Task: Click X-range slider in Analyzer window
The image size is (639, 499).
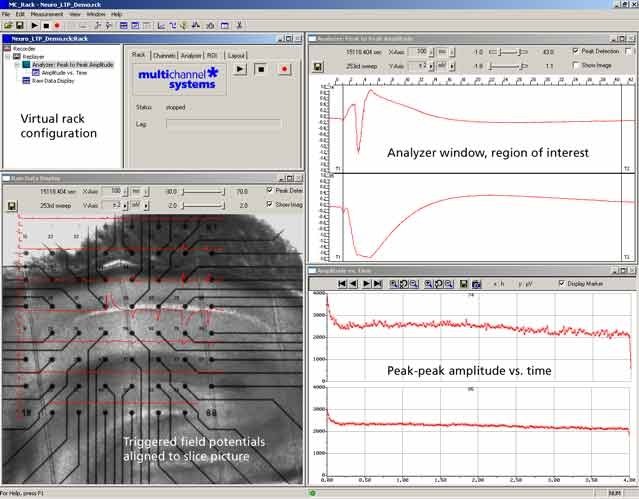Action: pyautogui.click(x=508, y=52)
